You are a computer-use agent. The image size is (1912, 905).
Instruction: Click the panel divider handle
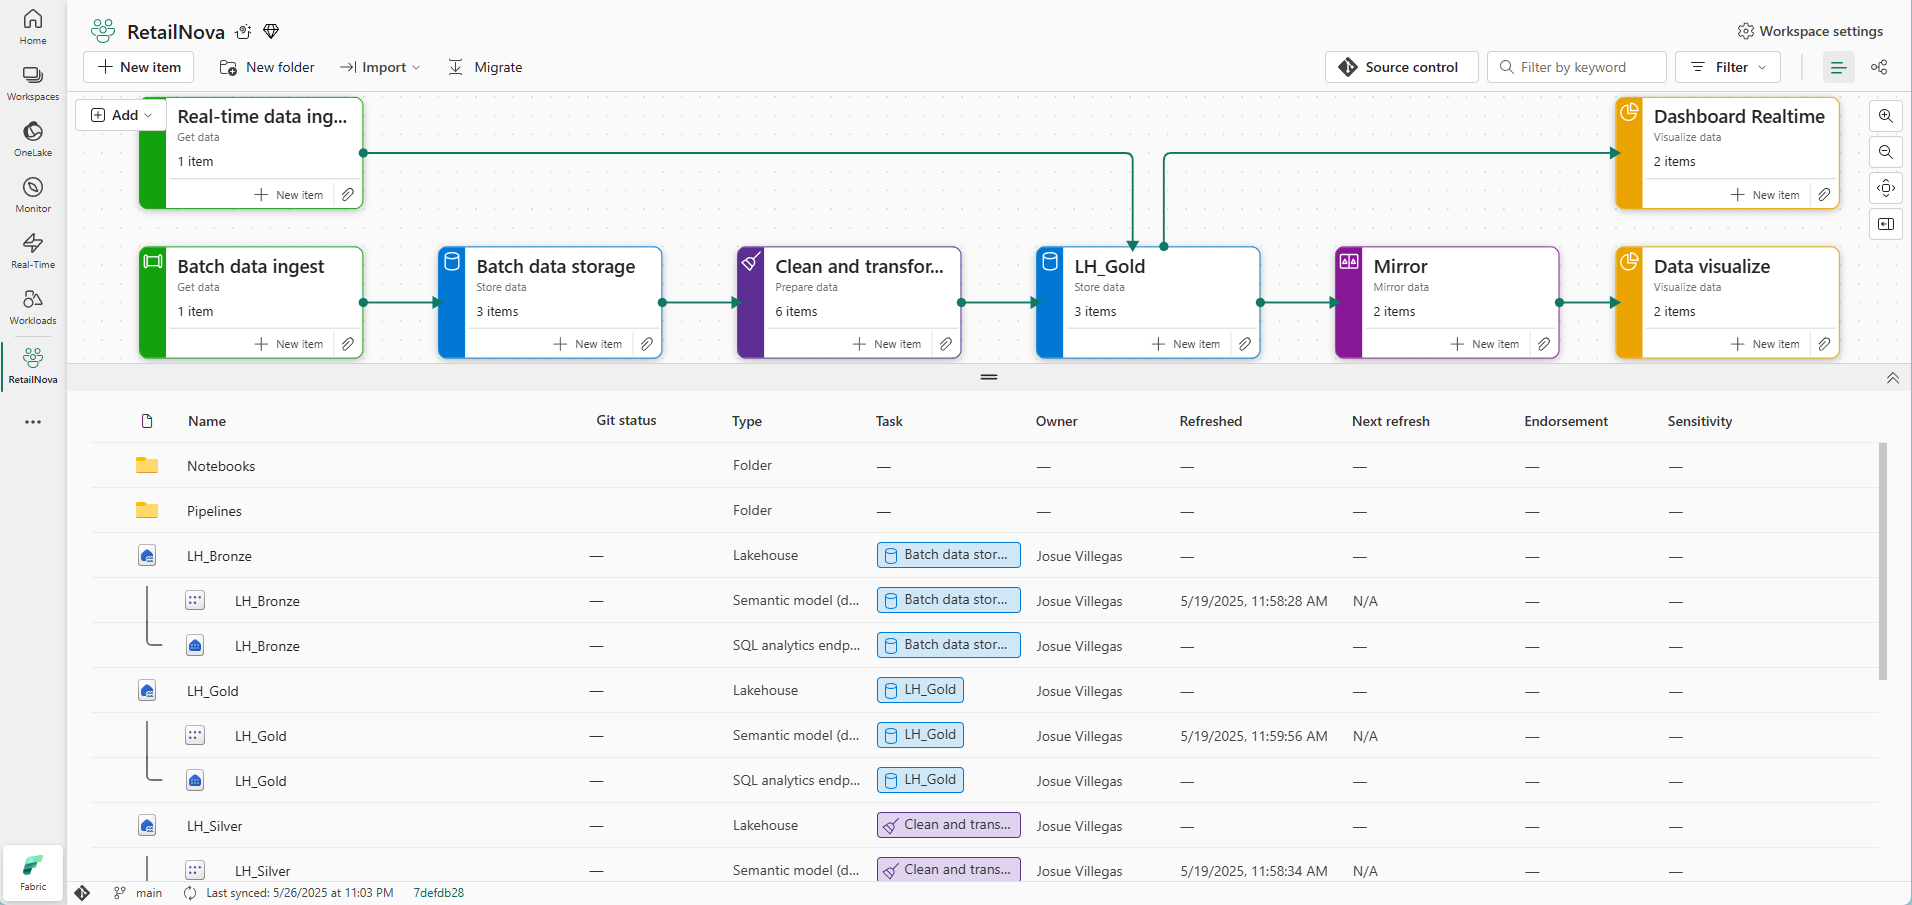pos(989,377)
